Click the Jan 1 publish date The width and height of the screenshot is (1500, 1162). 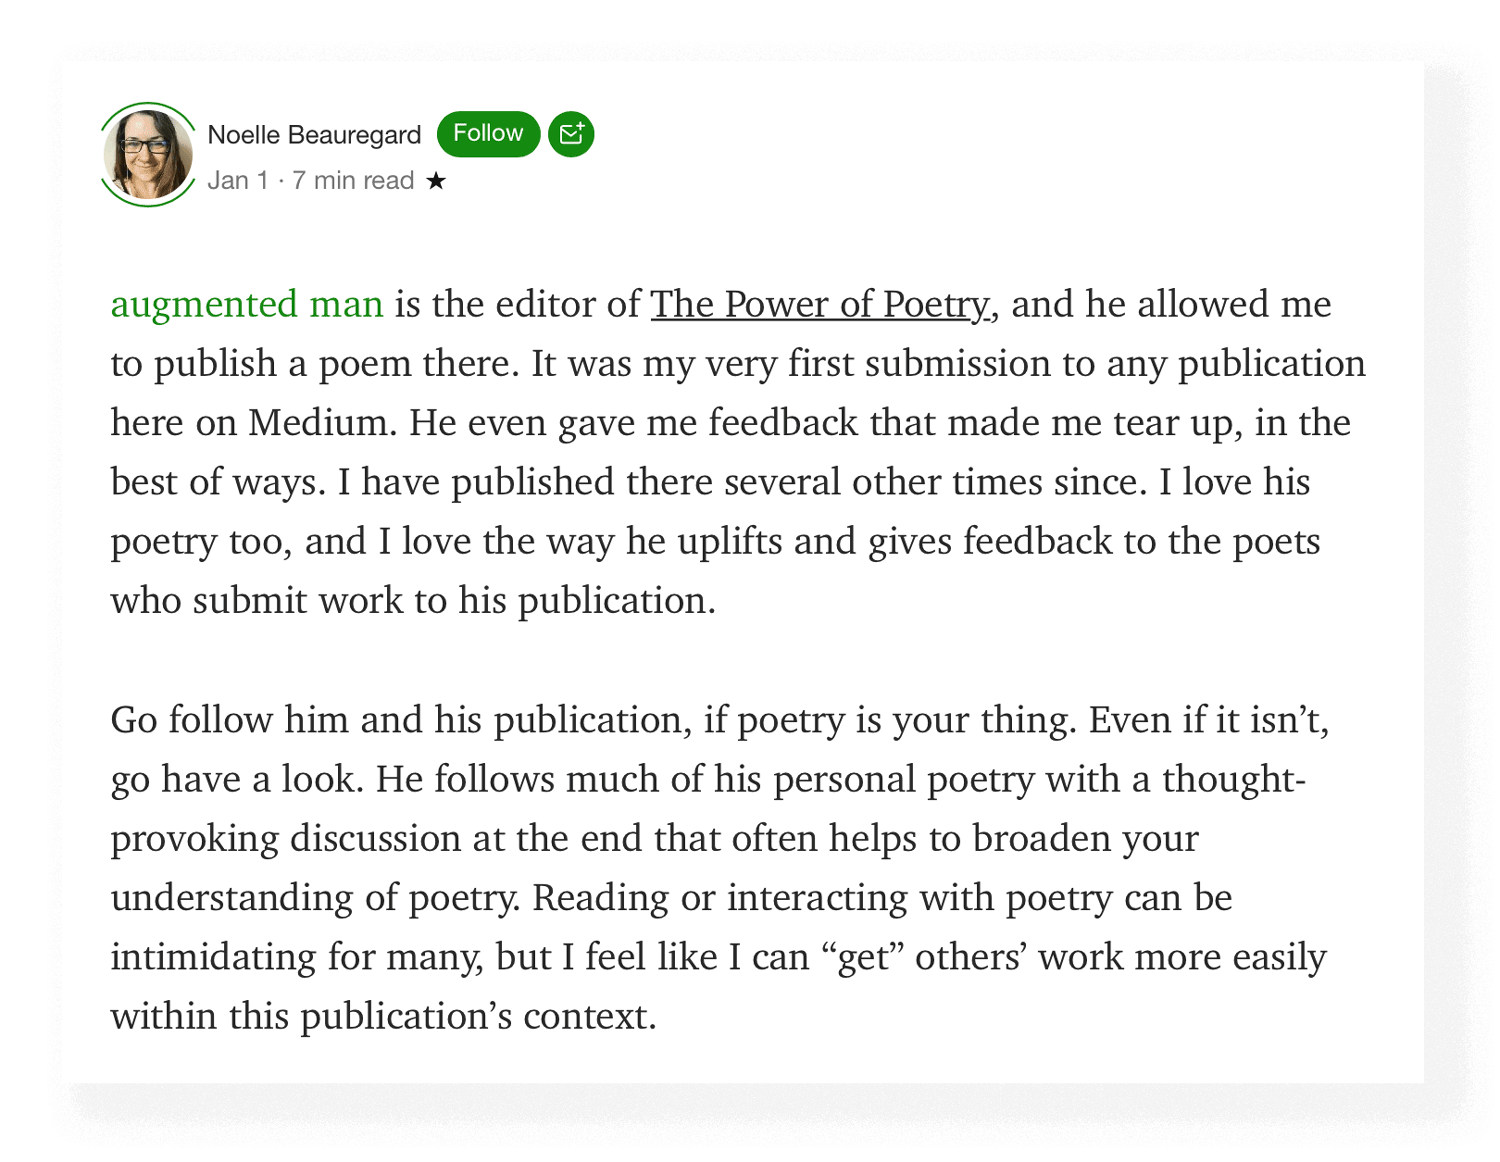click(238, 181)
